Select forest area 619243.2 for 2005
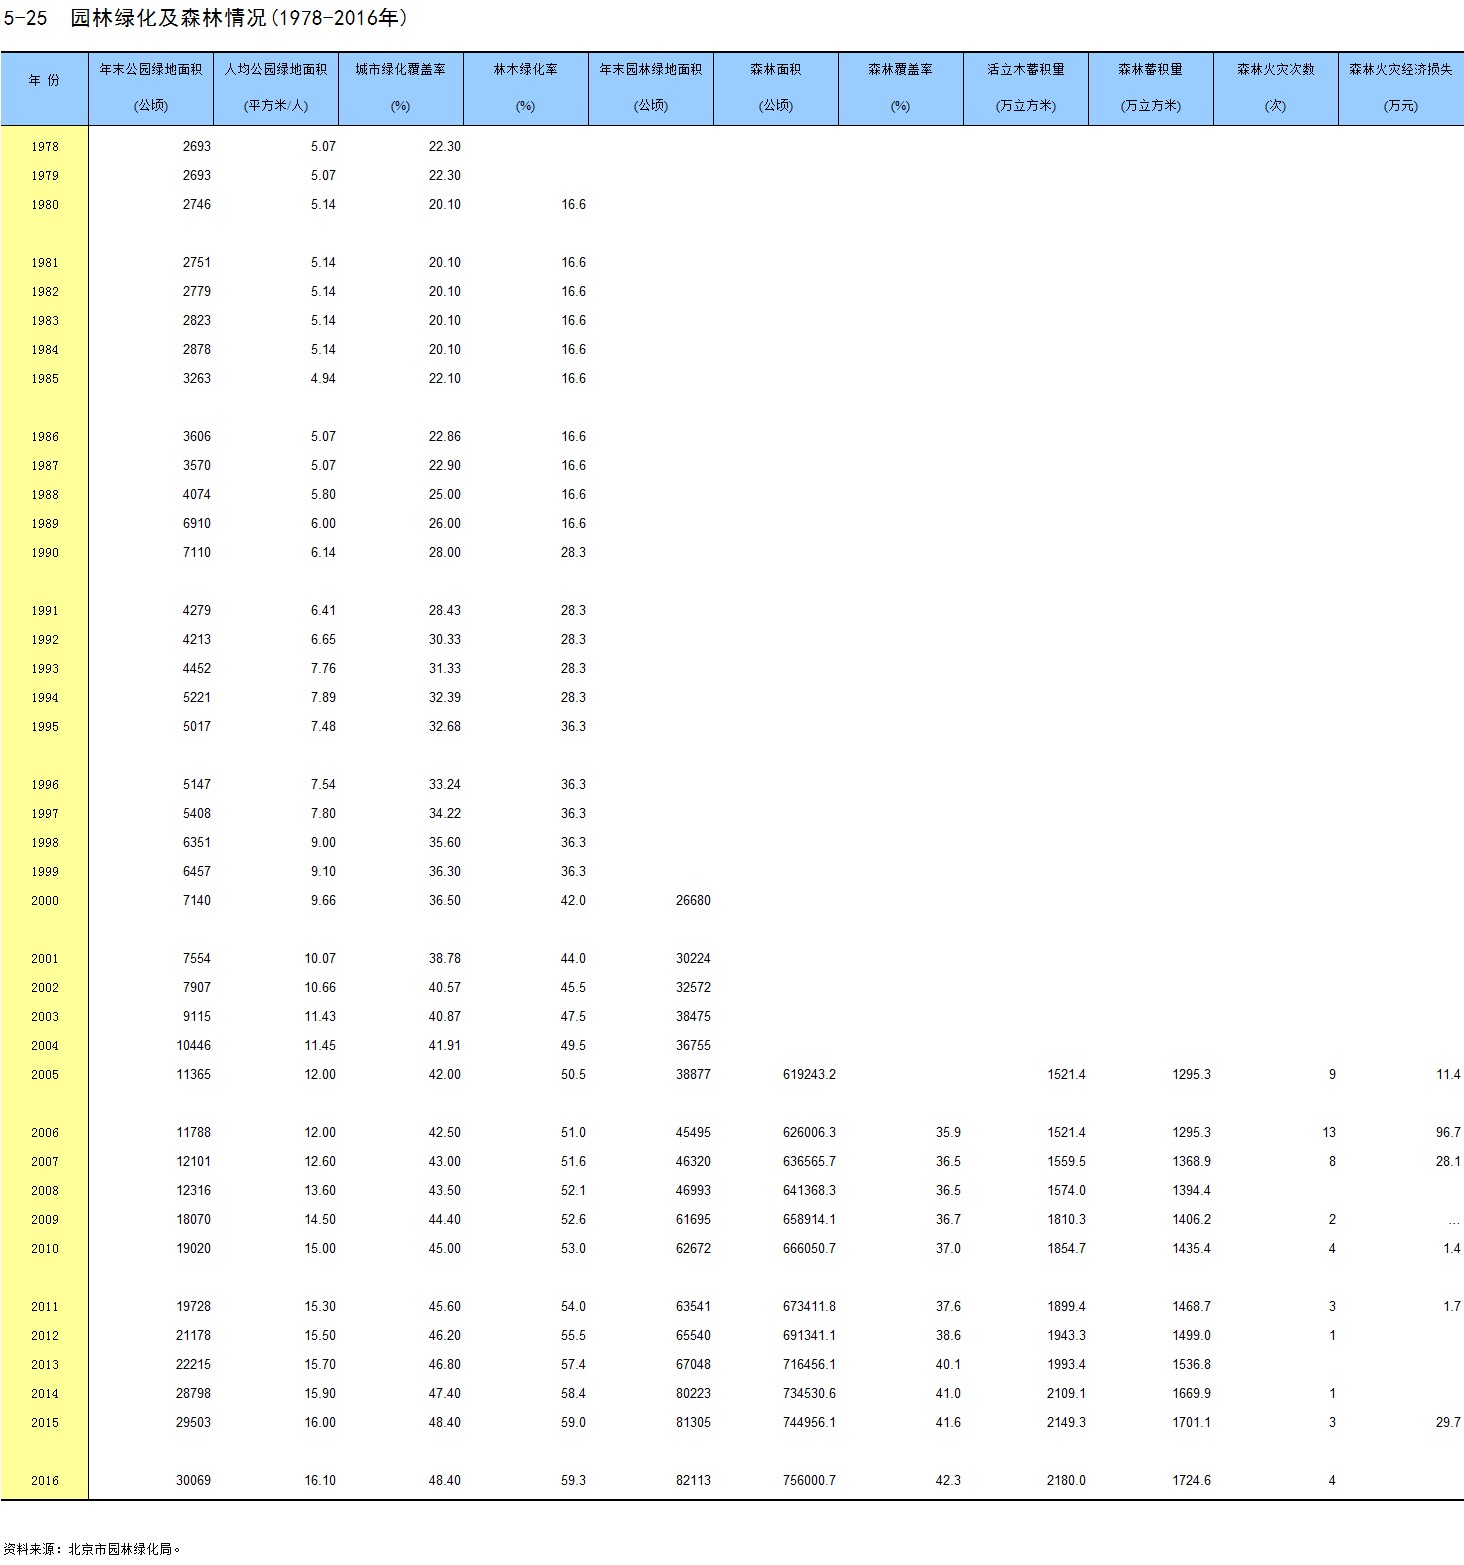Screen dimensions: 1464x1565 pos(809,1074)
